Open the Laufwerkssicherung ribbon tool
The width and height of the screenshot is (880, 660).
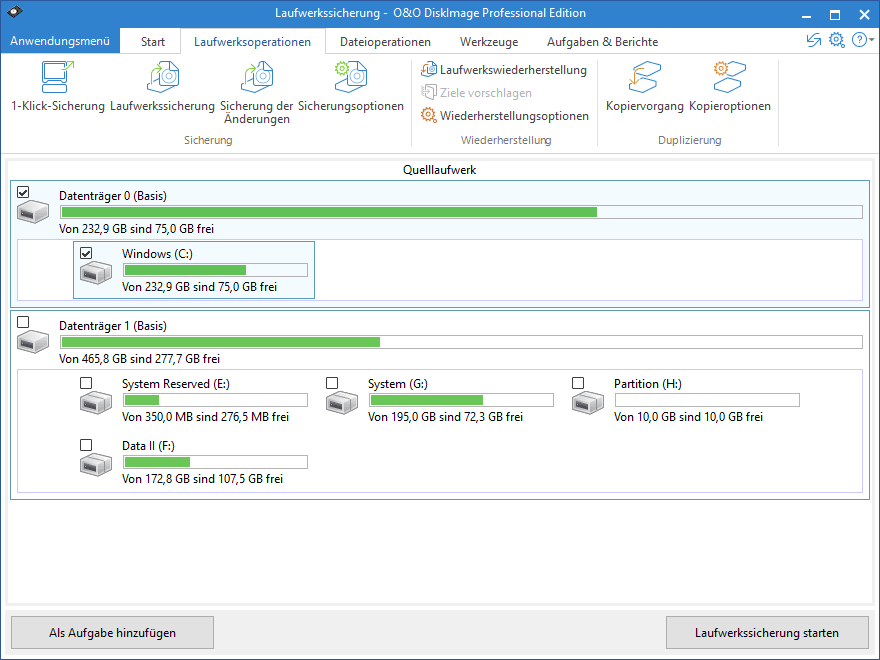pos(162,87)
